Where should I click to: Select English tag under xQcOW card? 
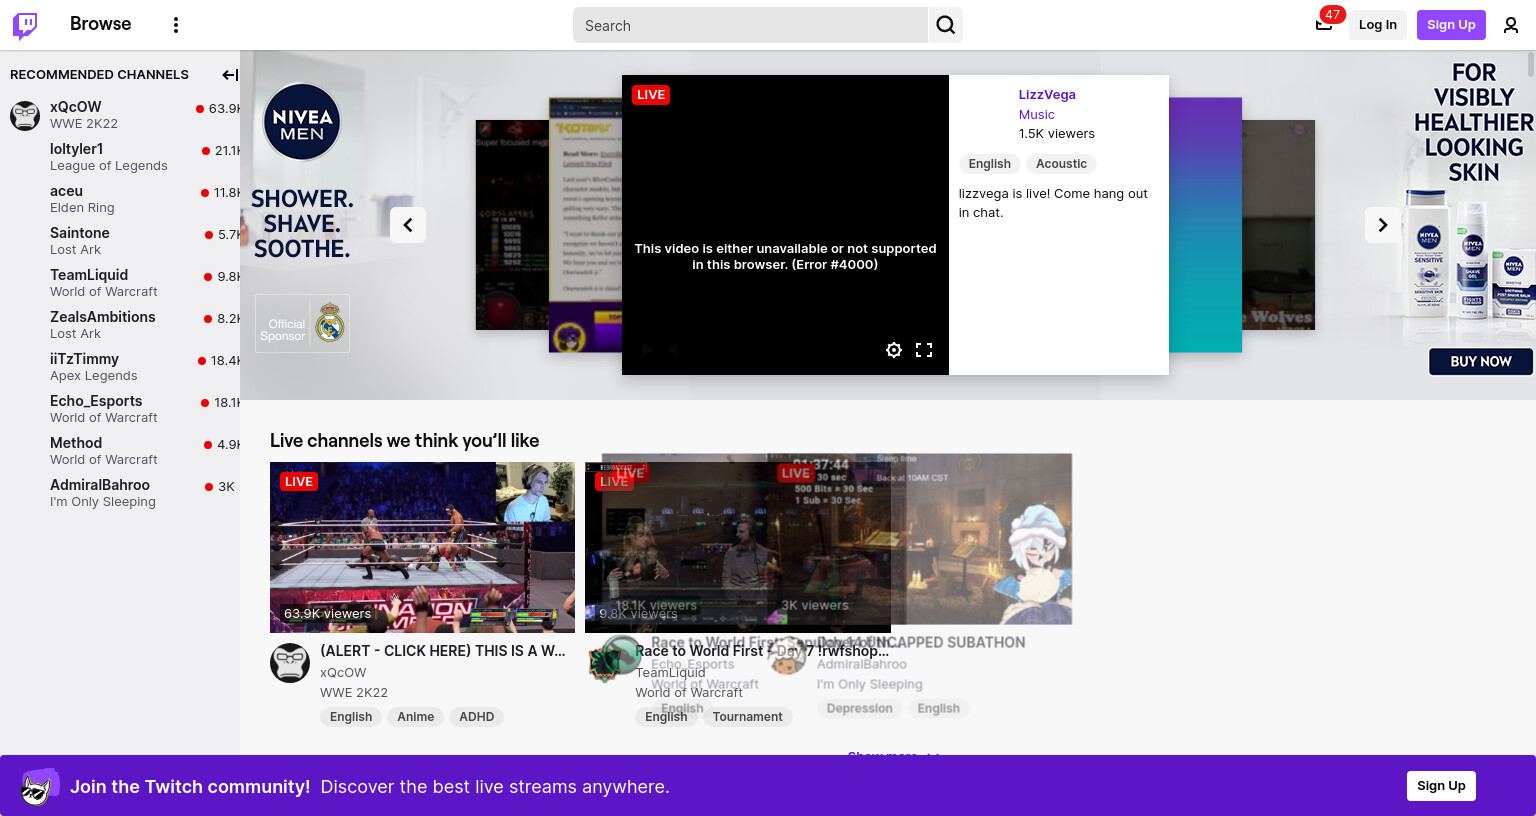tap(351, 717)
